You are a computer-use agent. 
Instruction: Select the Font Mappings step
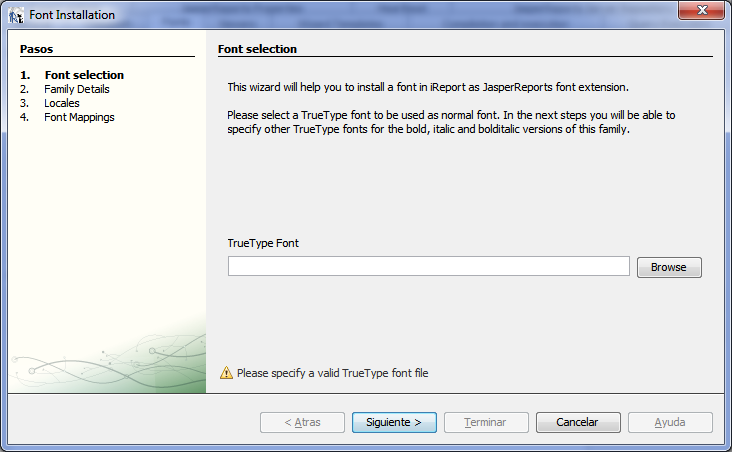click(x=79, y=117)
